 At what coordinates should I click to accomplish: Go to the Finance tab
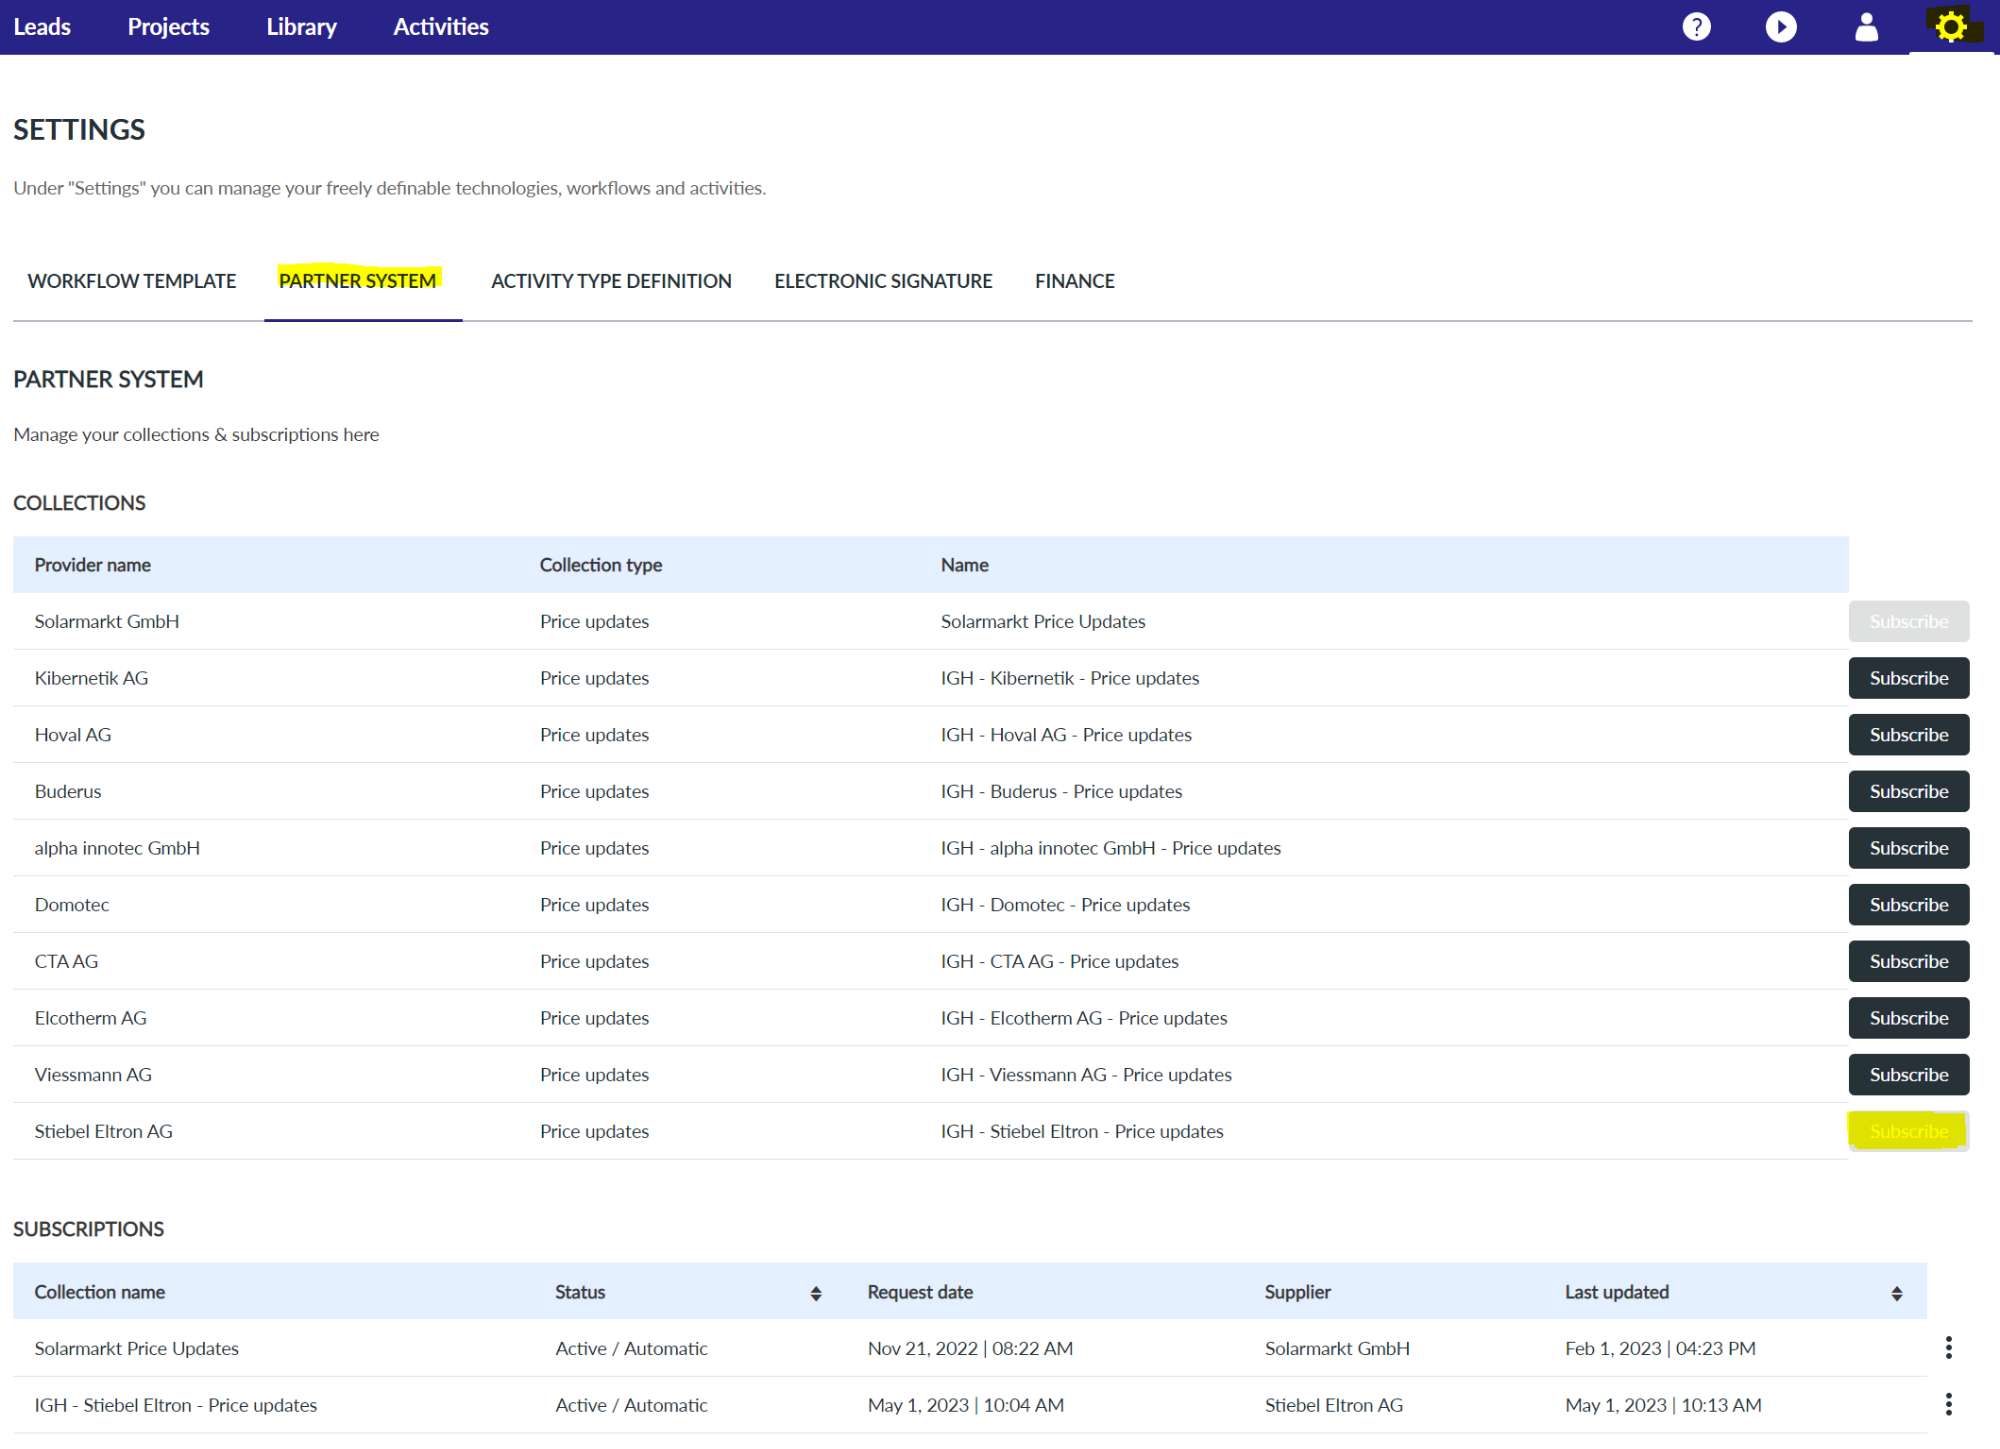click(1074, 281)
